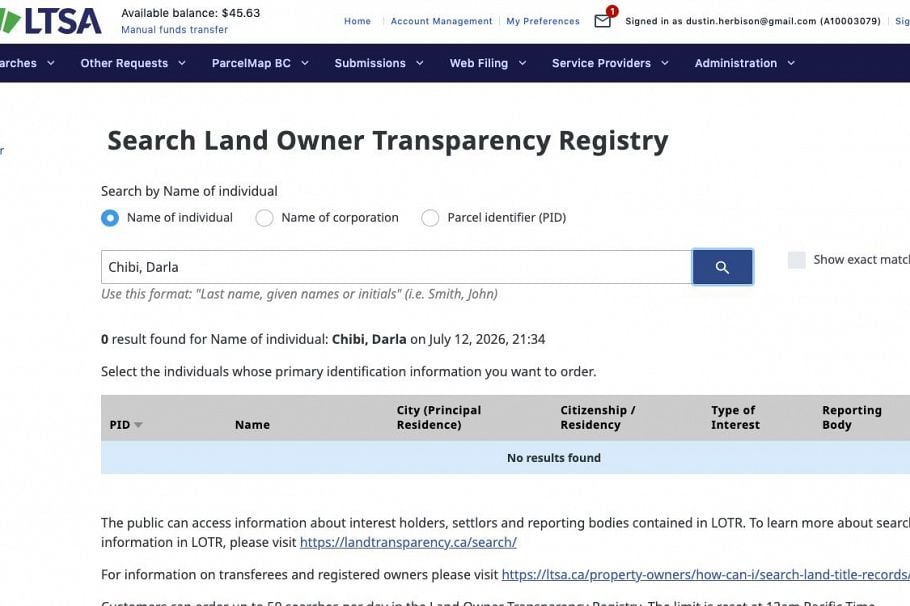The height and width of the screenshot is (606, 910).
Task: Click the magnifying glass search button
Action: tap(722, 267)
